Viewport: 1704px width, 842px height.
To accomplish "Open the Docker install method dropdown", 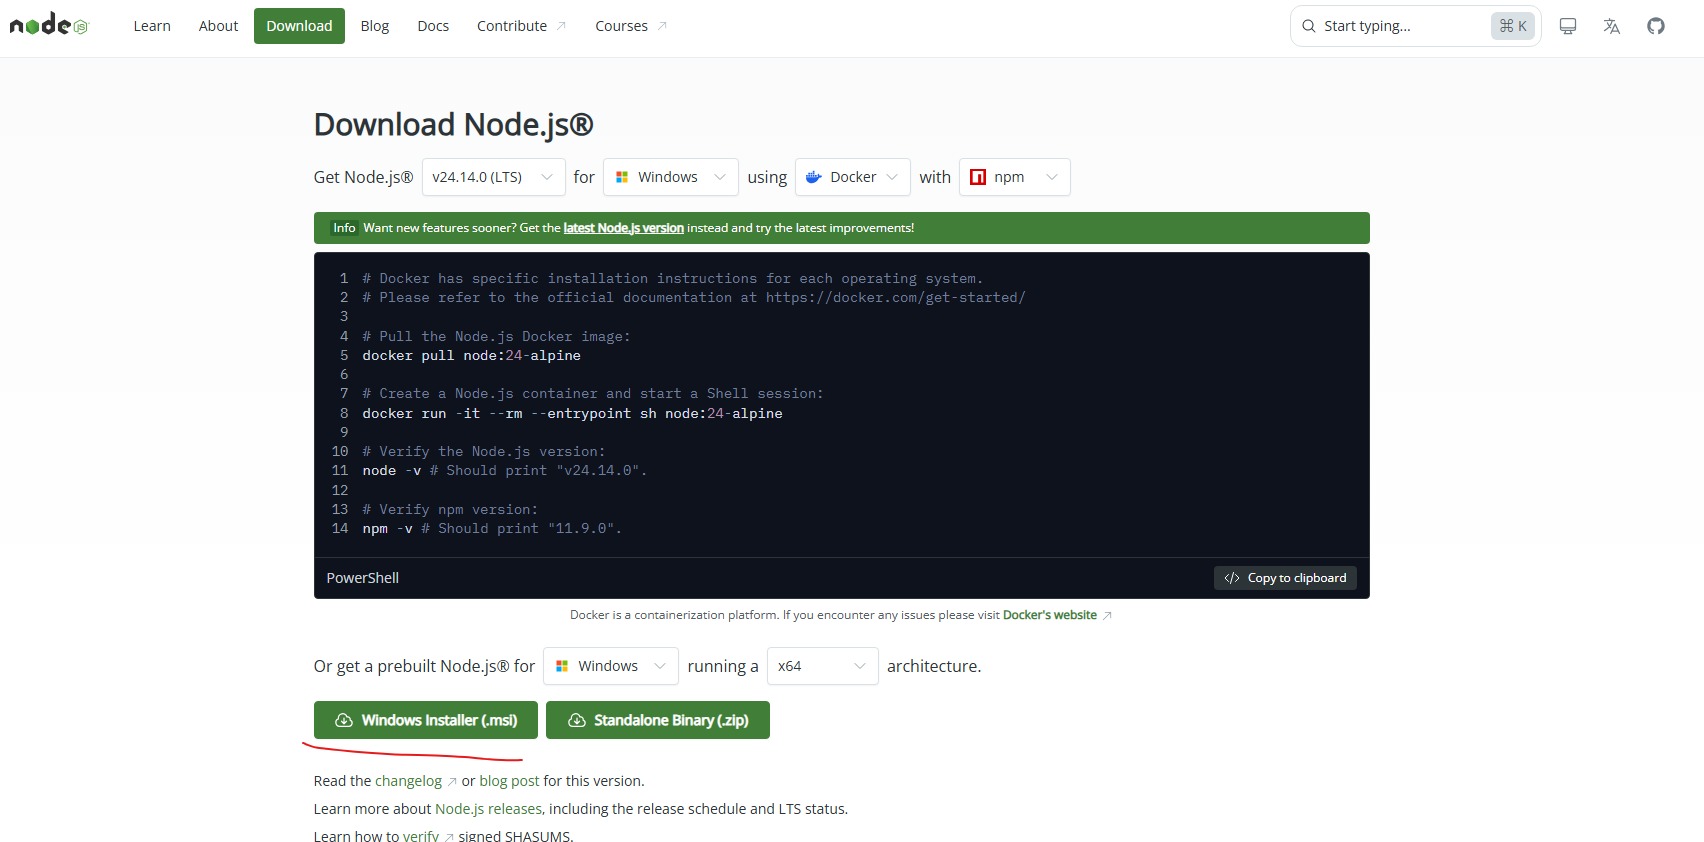I will (x=852, y=177).
